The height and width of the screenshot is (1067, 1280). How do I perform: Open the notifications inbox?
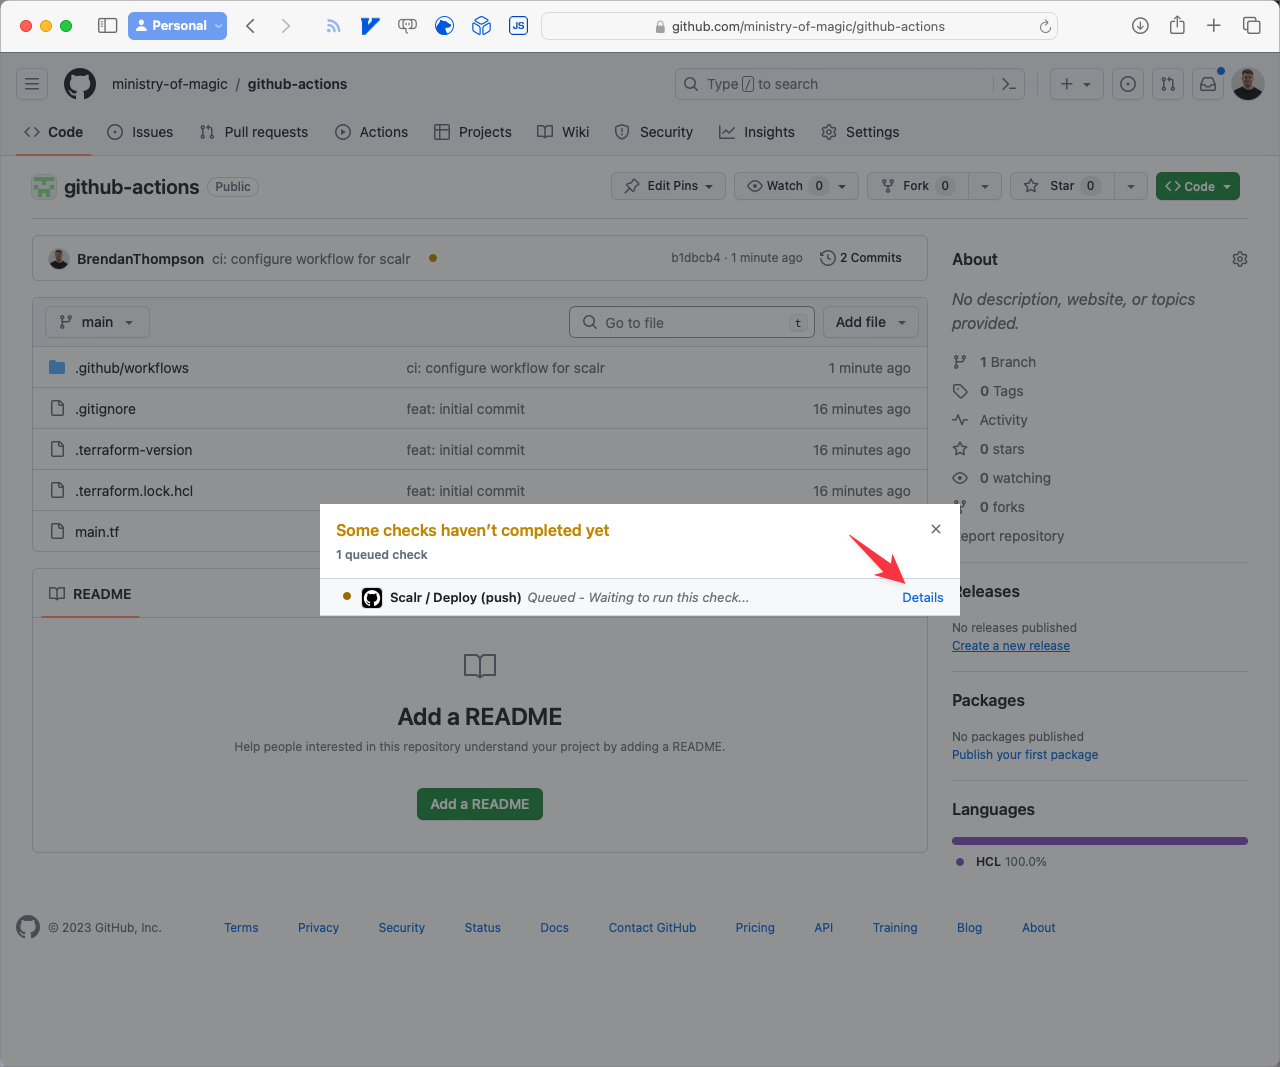[x=1208, y=84]
